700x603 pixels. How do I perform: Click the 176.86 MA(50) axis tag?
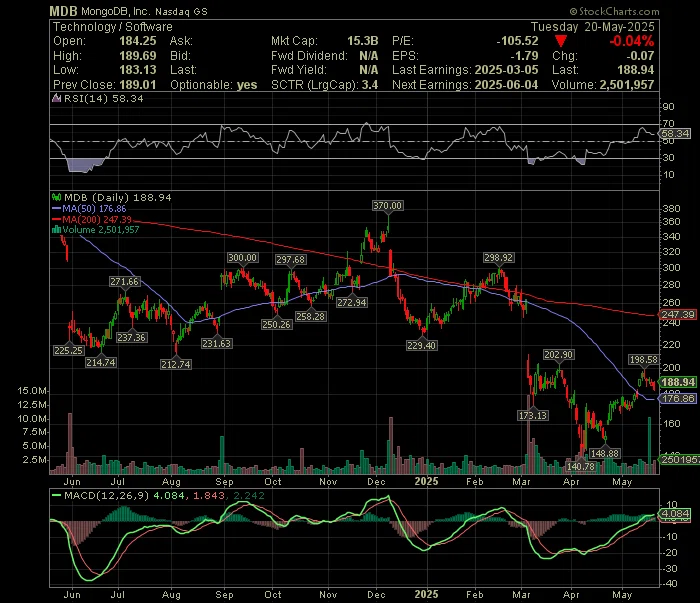coord(678,398)
